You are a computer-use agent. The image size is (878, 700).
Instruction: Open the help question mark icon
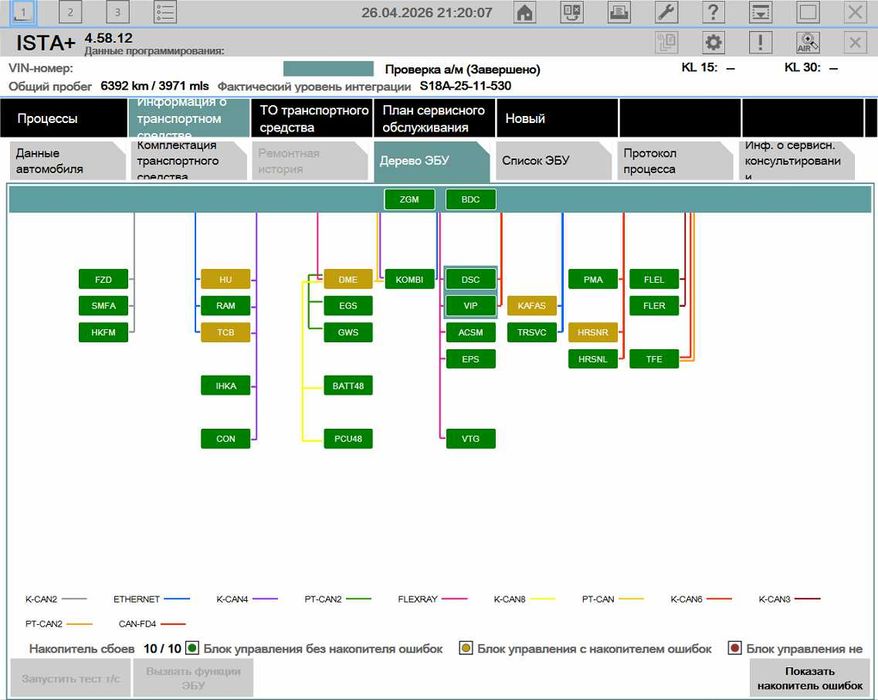coord(713,12)
